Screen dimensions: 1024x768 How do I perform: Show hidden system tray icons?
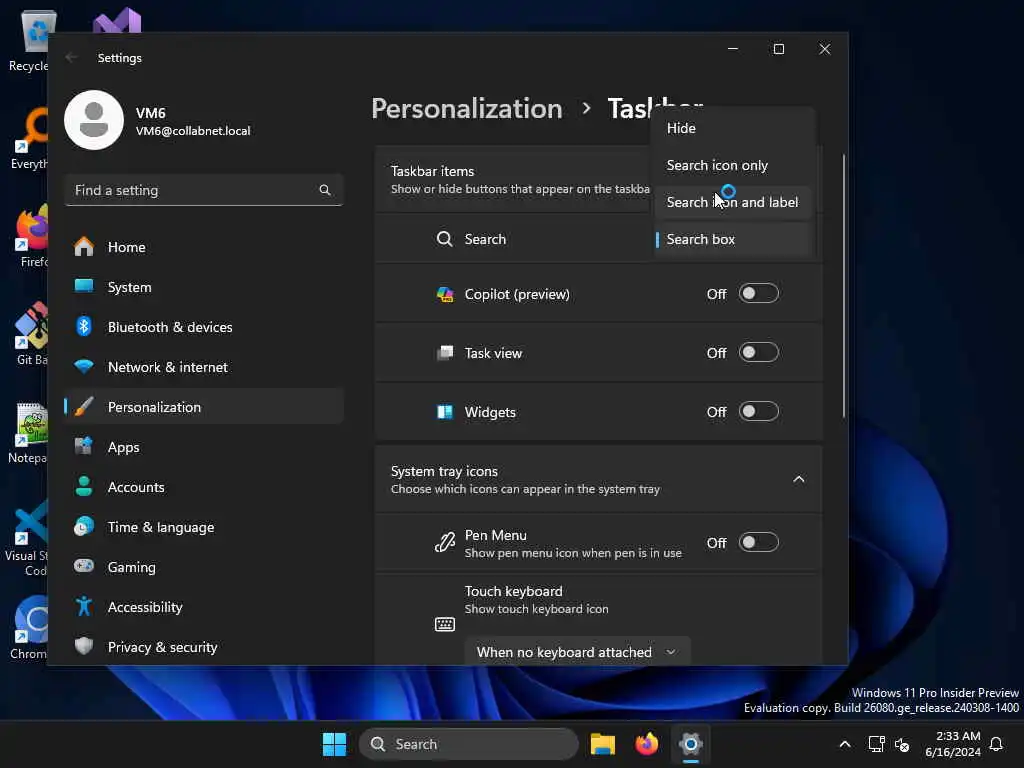[x=844, y=744]
